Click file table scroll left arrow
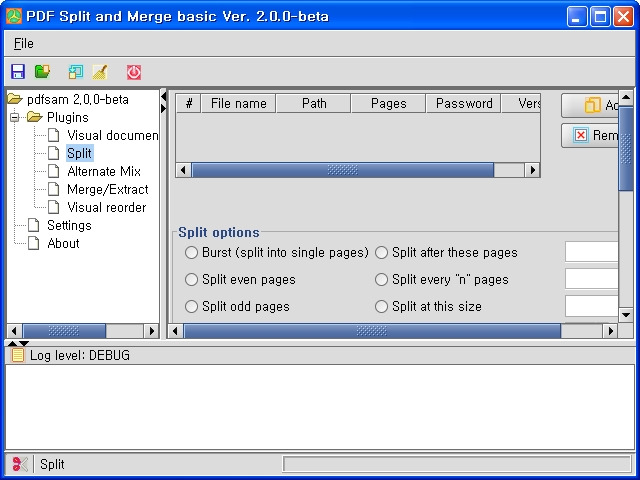The image size is (640, 480). pos(183,170)
